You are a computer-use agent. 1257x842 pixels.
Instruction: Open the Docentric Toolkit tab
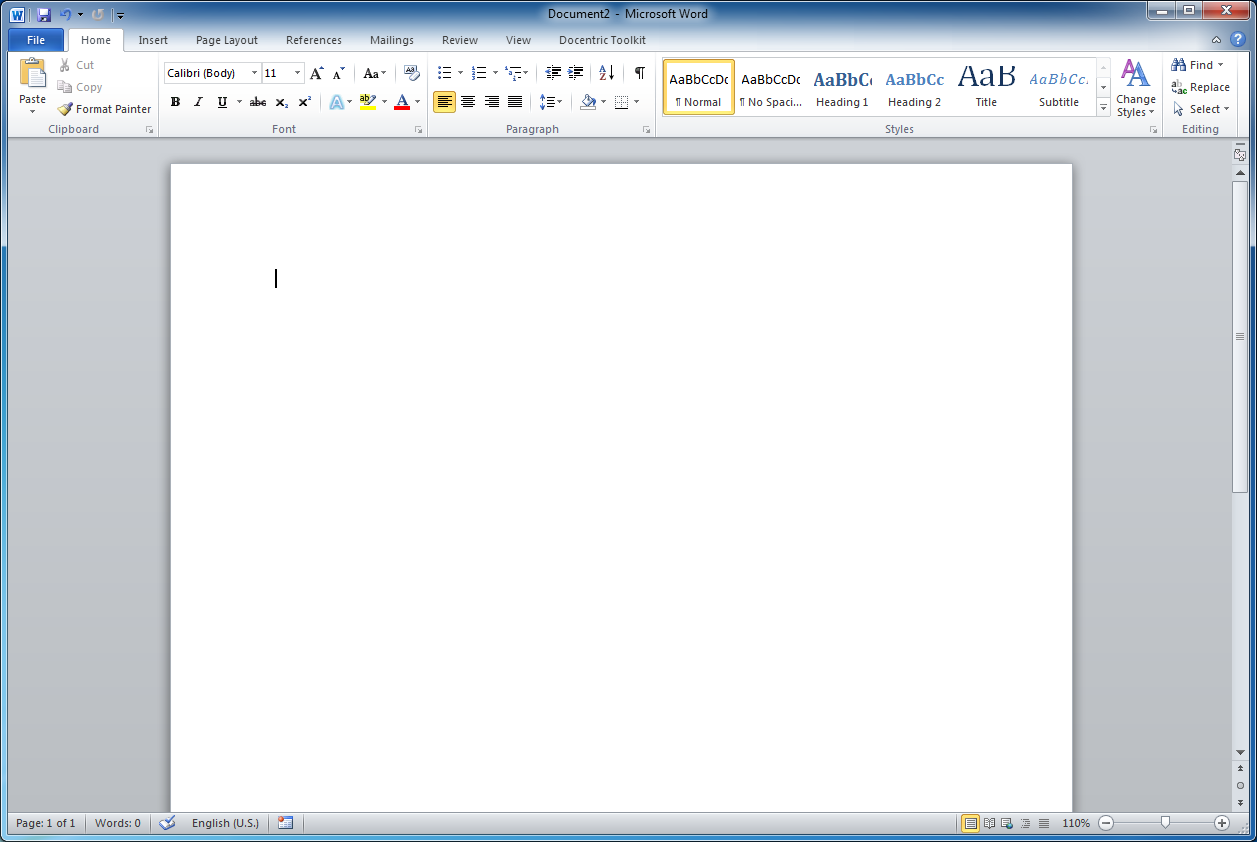(x=601, y=40)
